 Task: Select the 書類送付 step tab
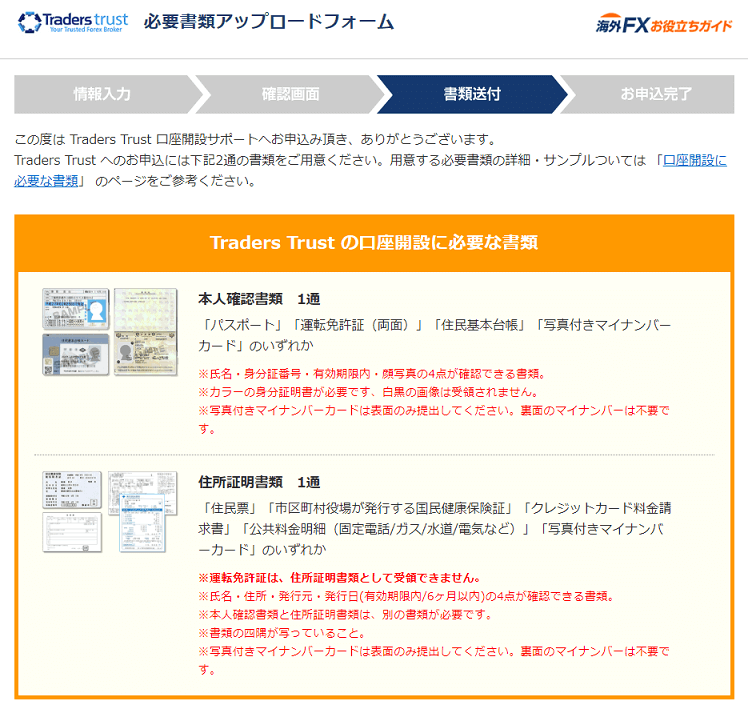point(472,94)
